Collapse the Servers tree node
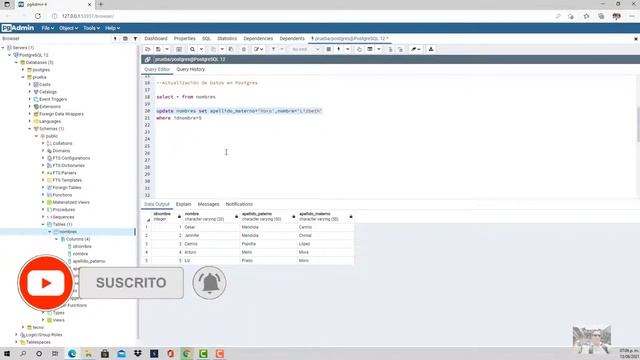Viewport: 640px width, 360px height. (x=3, y=48)
